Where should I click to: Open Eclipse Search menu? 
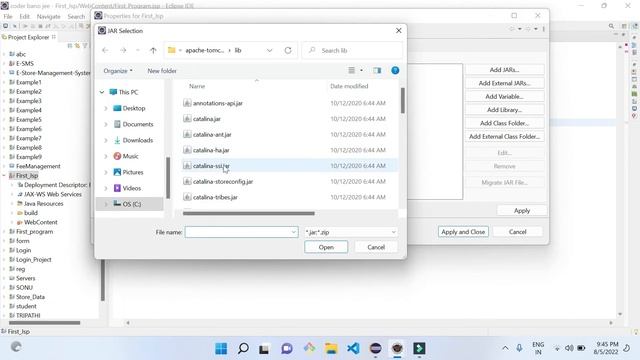[76, 16]
